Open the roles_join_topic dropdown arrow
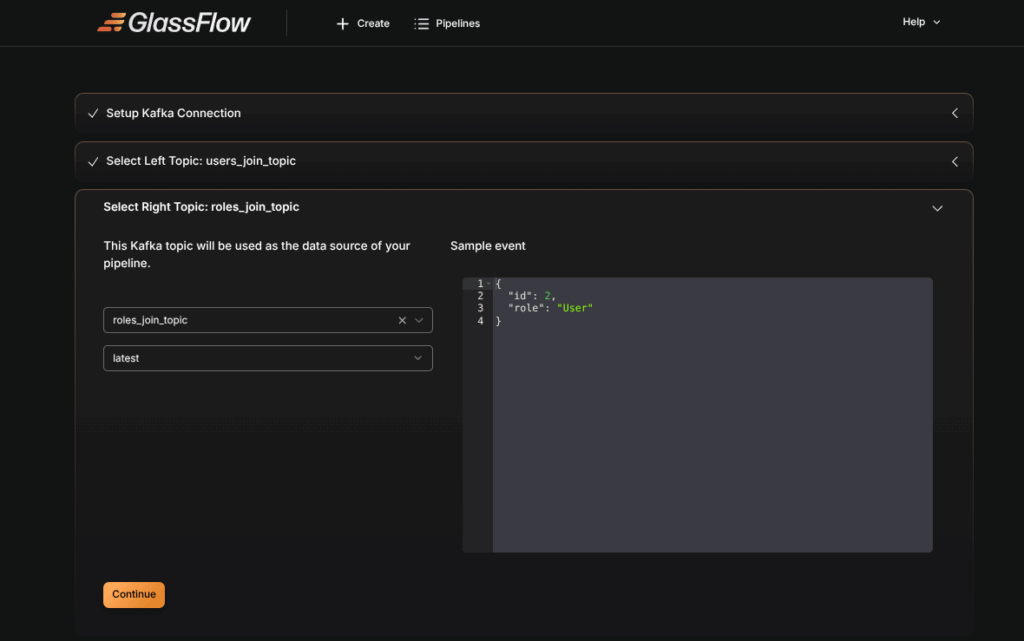1024x641 pixels. click(x=419, y=320)
